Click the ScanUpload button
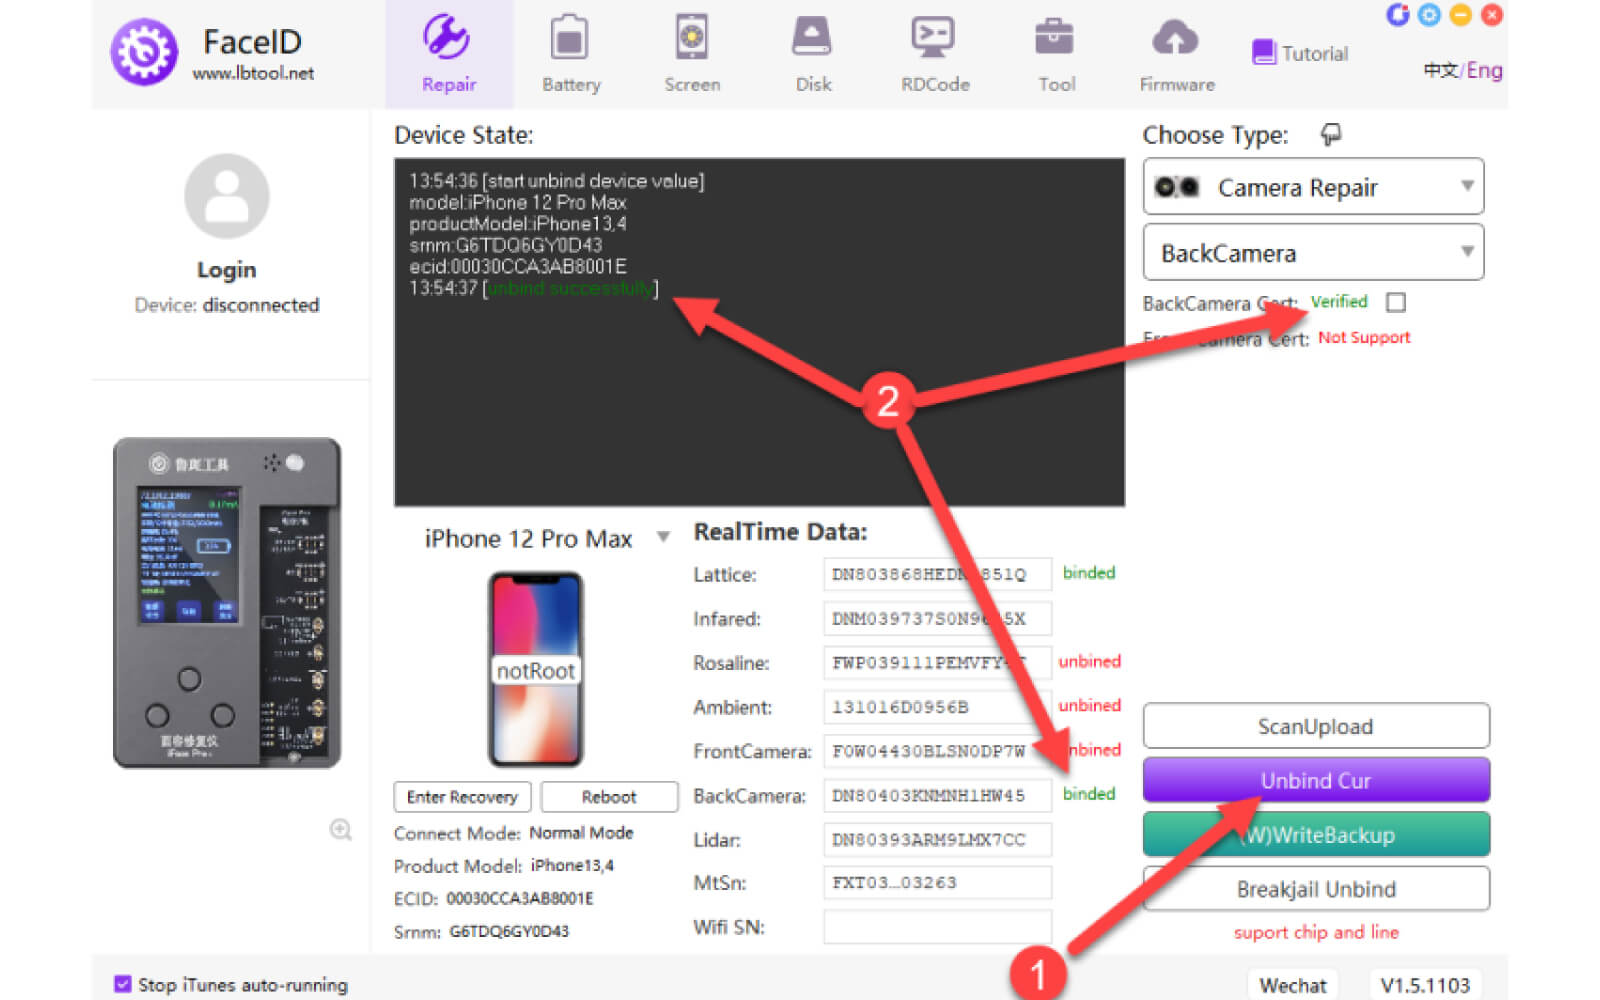 [1316, 727]
